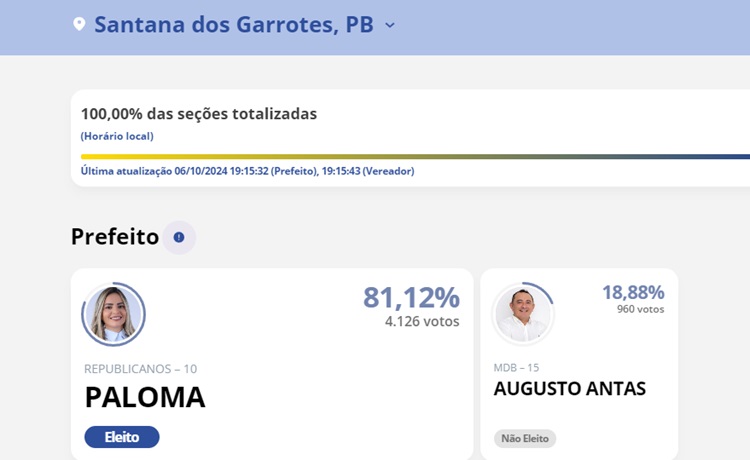Click the Horário local link

tap(117, 136)
